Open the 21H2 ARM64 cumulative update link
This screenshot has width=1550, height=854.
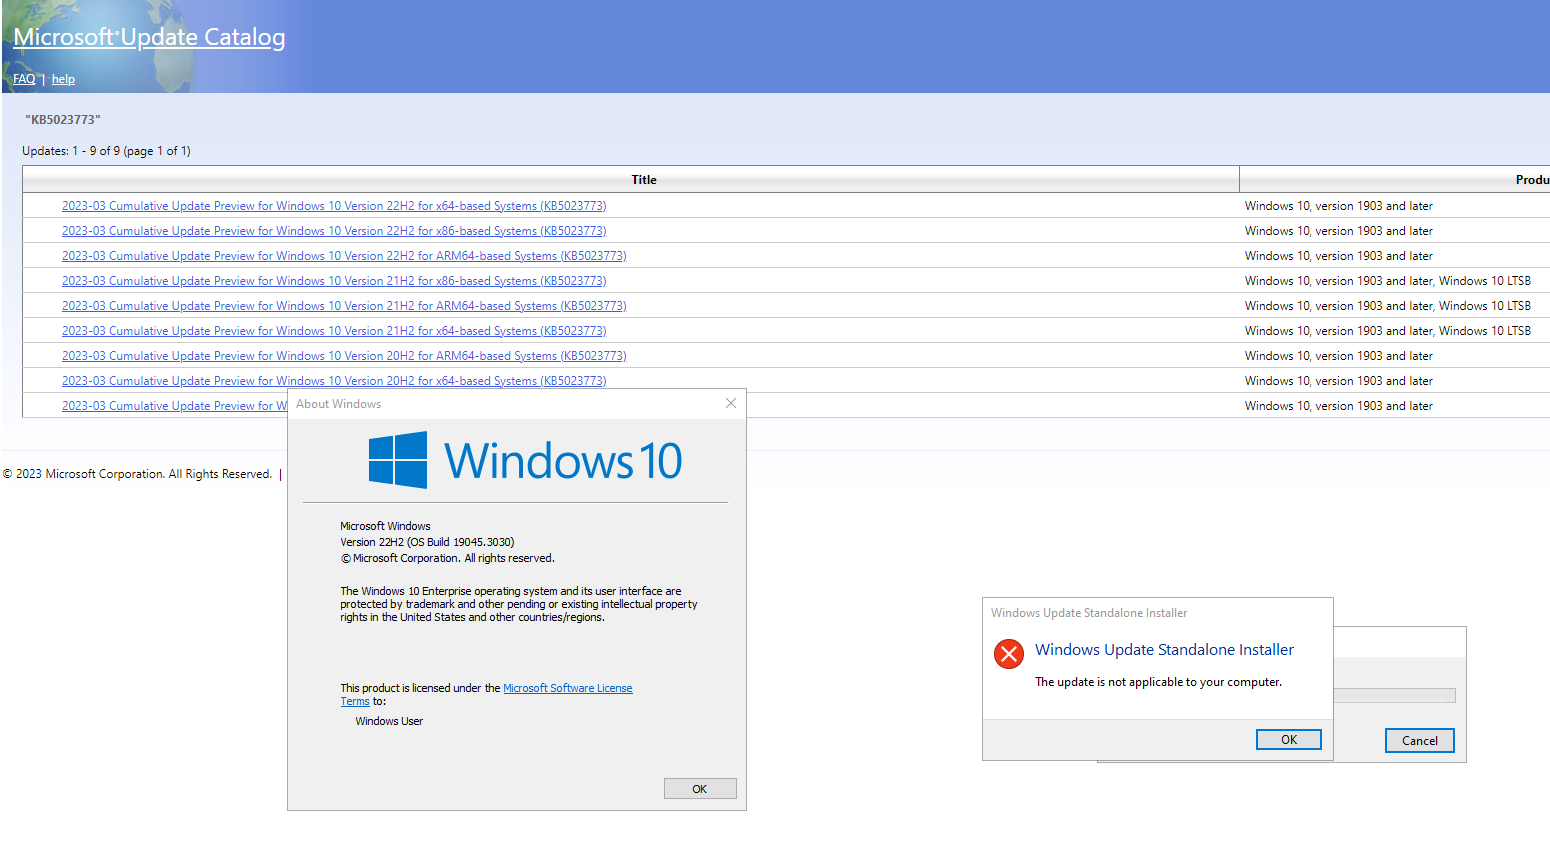344,305
